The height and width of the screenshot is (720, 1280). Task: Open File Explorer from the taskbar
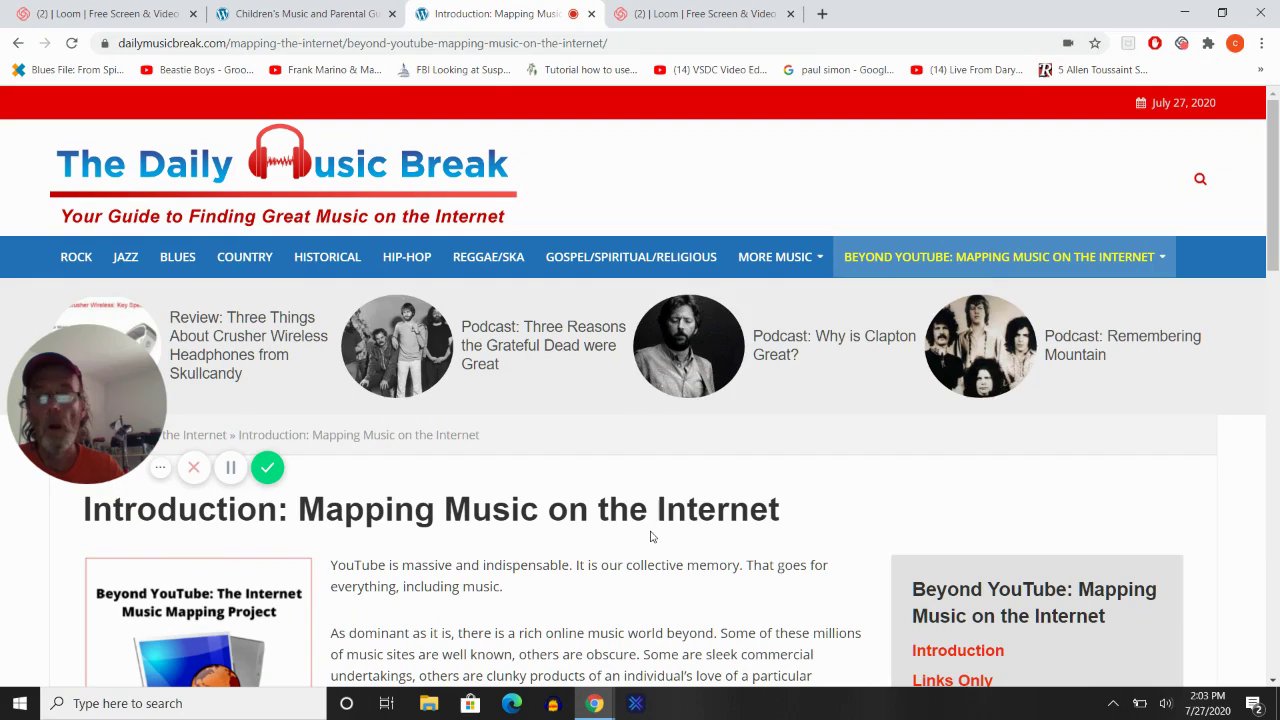pyautogui.click(x=429, y=703)
